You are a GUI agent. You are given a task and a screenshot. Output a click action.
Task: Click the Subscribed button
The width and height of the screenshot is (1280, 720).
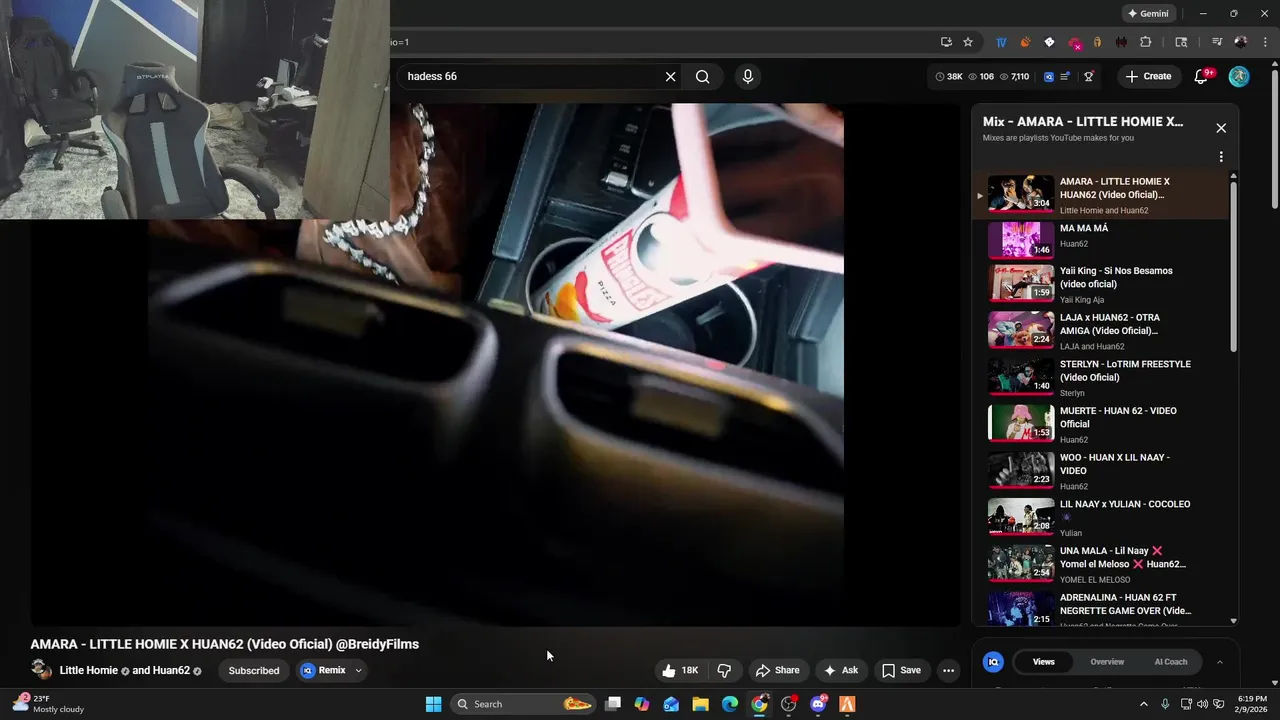pyautogui.click(x=254, y=670)
